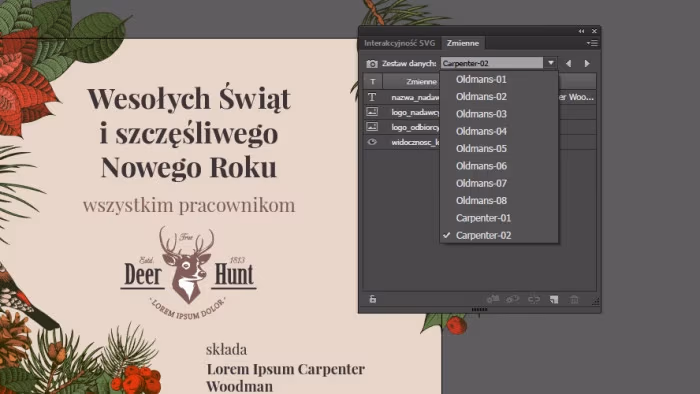This screenshot has width=700, height=394.
Task: Go to the previous data set arrow
Action: (x=568, y=63)
